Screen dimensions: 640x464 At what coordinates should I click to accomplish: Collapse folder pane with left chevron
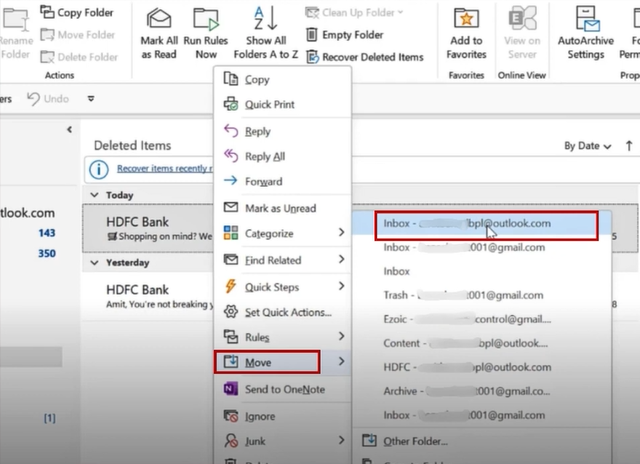pos(69,129)
